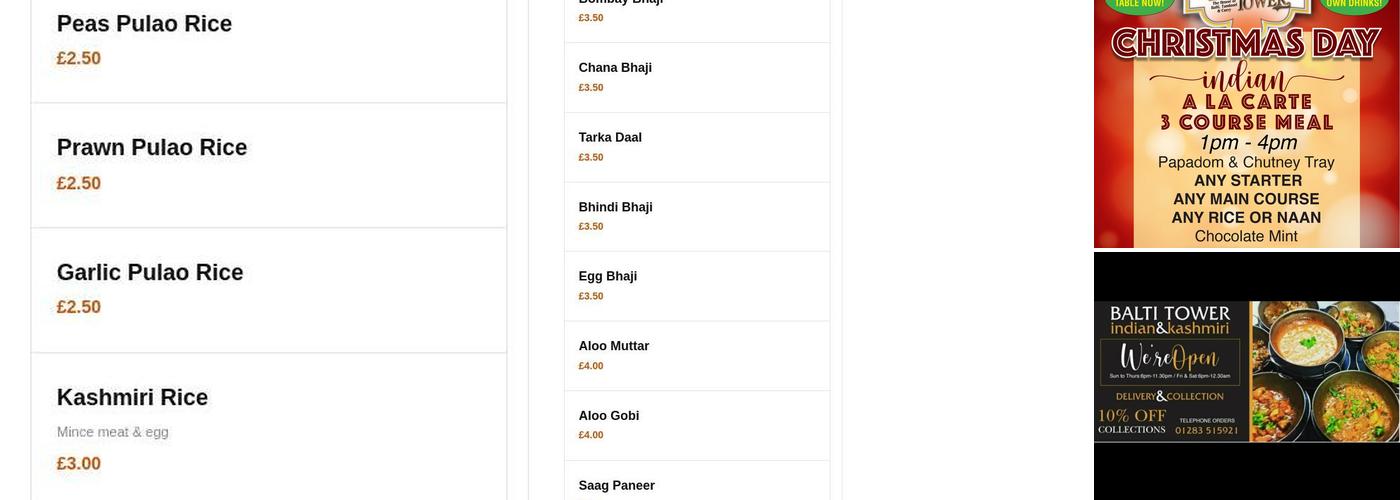
Task: Click the Balti Tower We're Open advert
Action: [x=1246, y=370]
